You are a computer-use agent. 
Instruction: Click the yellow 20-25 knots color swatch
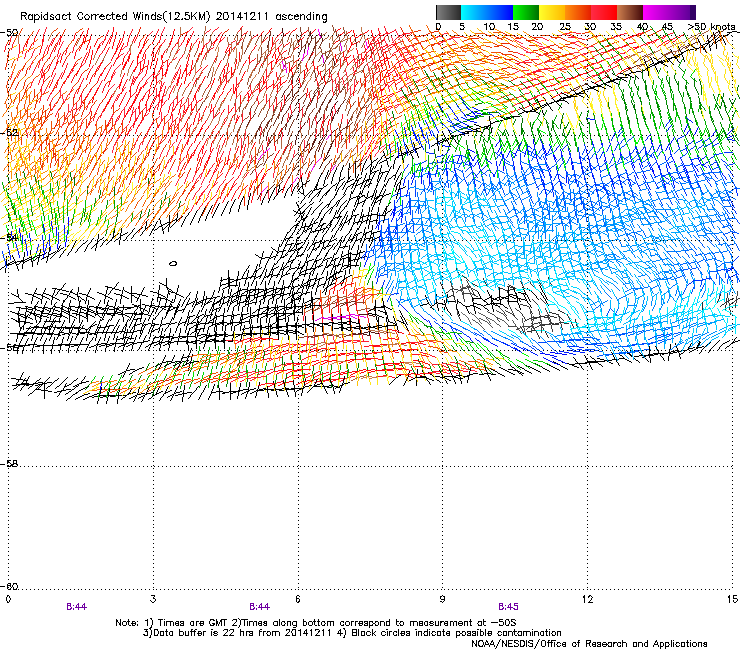(x=552, y=12)
